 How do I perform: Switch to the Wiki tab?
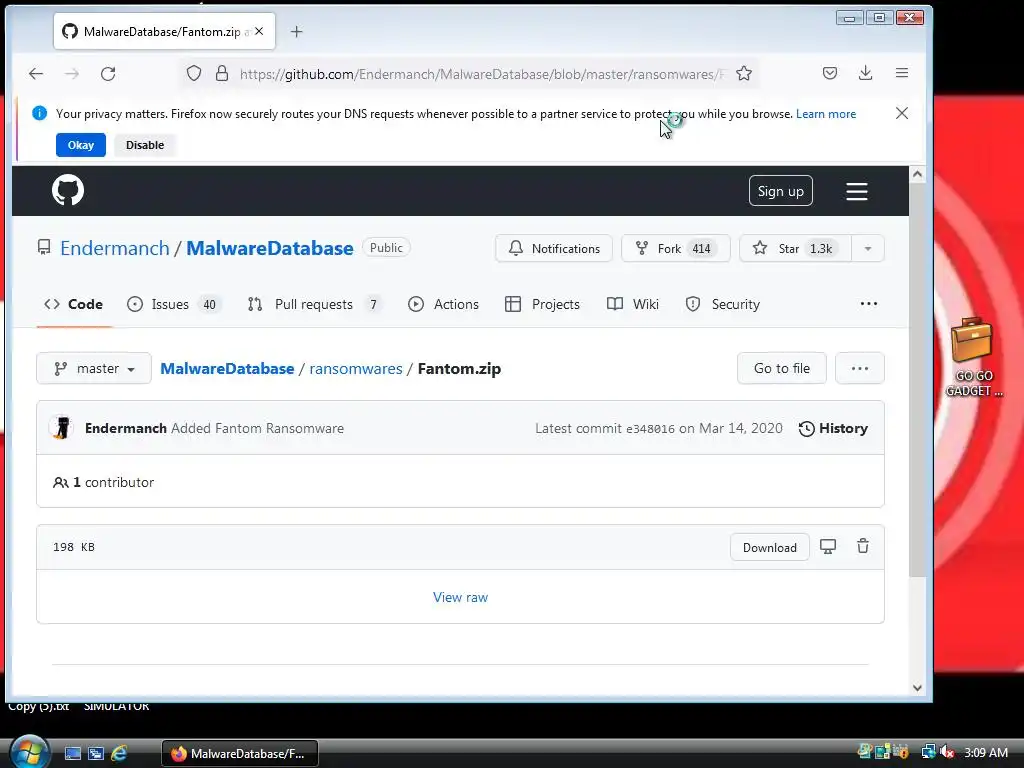coord(633,304)
